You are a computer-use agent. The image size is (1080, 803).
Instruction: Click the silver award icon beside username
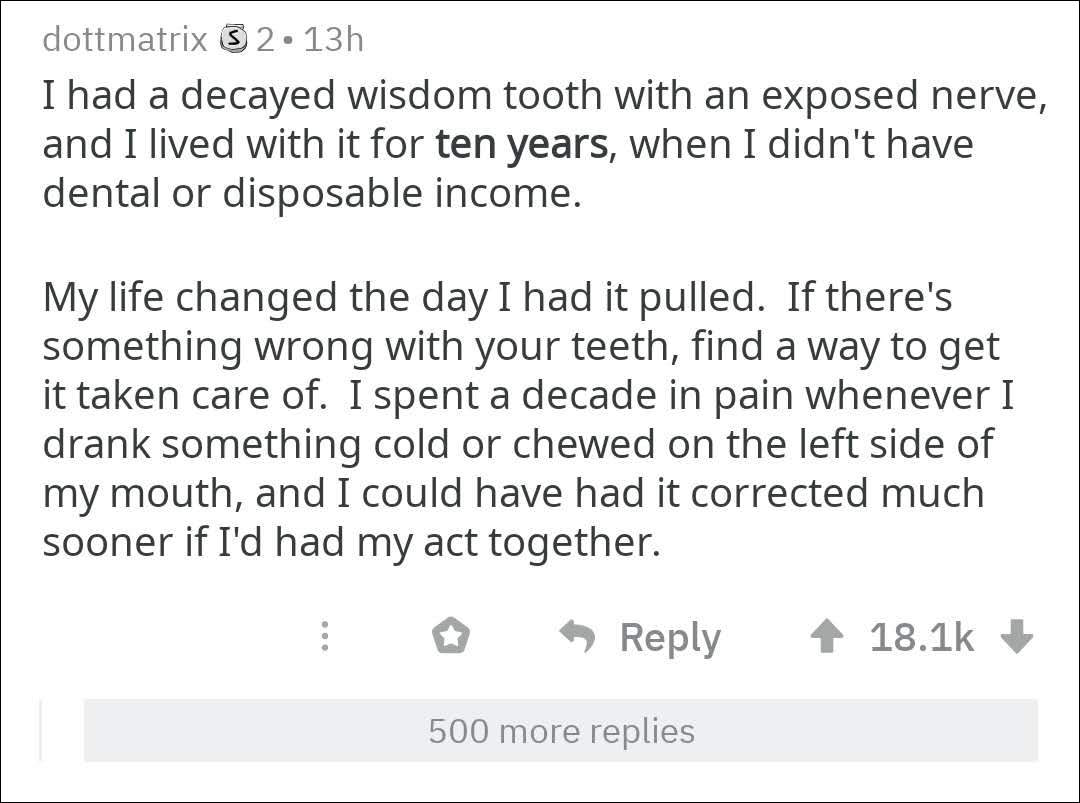tap(232, 40)
